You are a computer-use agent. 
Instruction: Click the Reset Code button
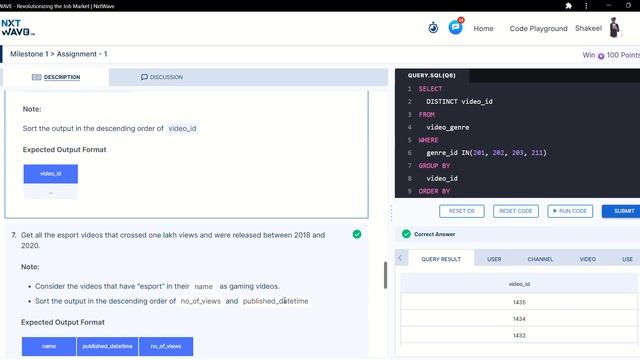point(516,211)
